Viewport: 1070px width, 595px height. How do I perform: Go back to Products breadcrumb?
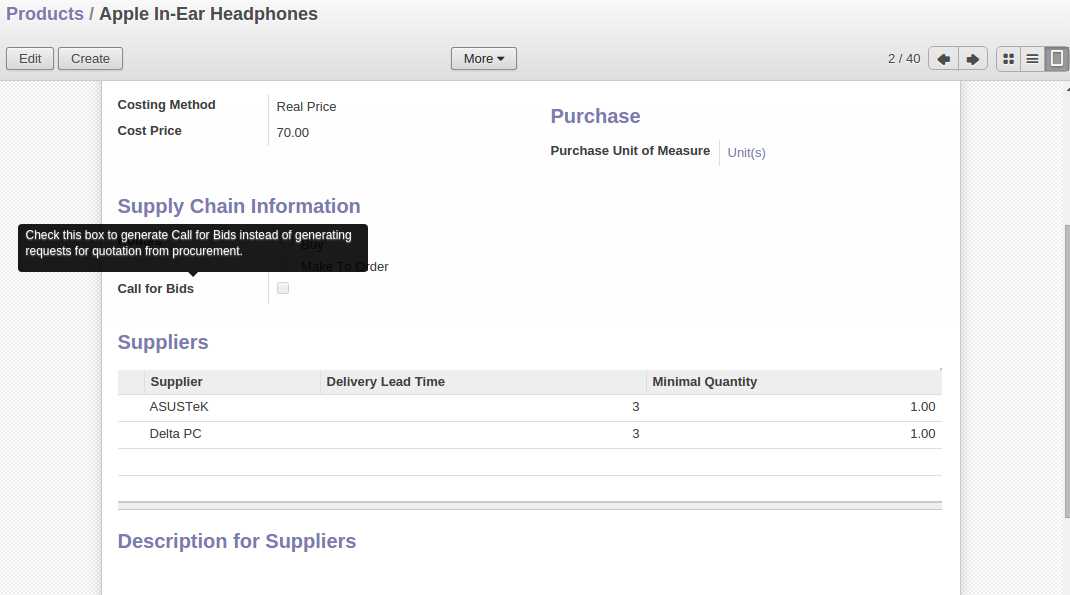[45, 14]
